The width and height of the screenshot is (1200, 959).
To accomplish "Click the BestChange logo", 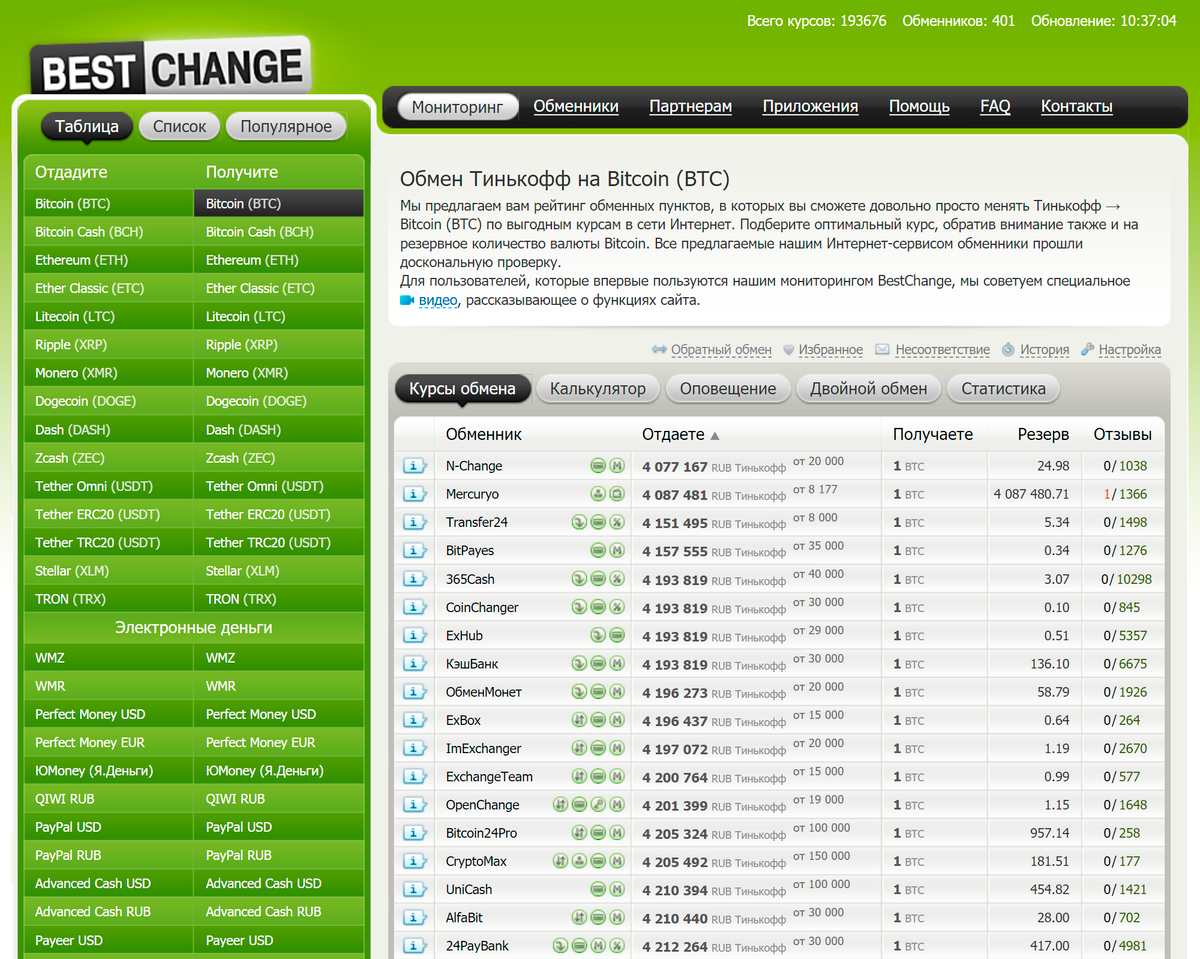I will [x=170, y=68].
